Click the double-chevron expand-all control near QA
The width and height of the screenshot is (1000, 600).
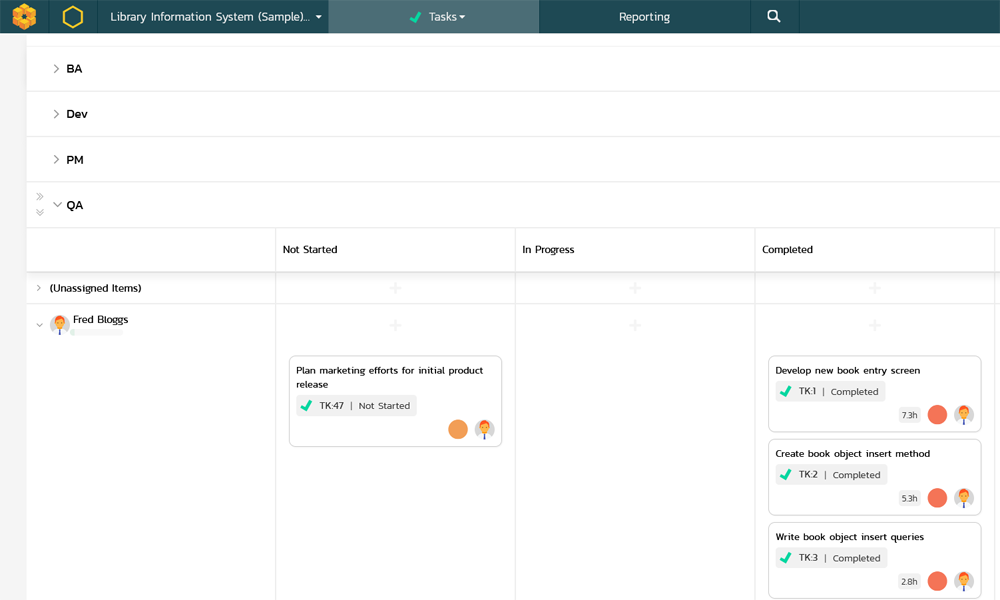pos(40,212)
